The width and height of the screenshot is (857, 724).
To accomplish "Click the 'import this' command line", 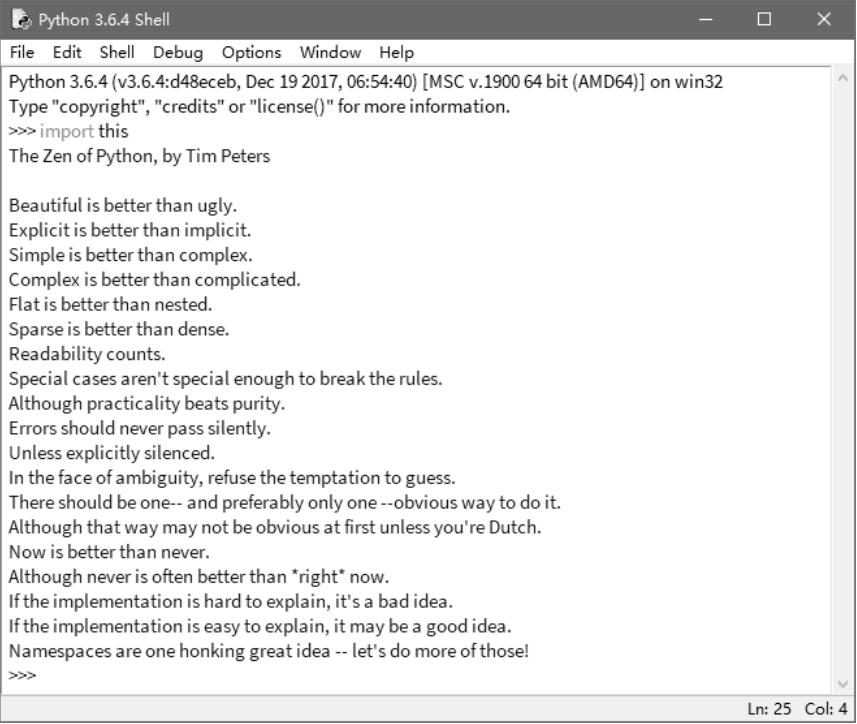I will (84, 131).
